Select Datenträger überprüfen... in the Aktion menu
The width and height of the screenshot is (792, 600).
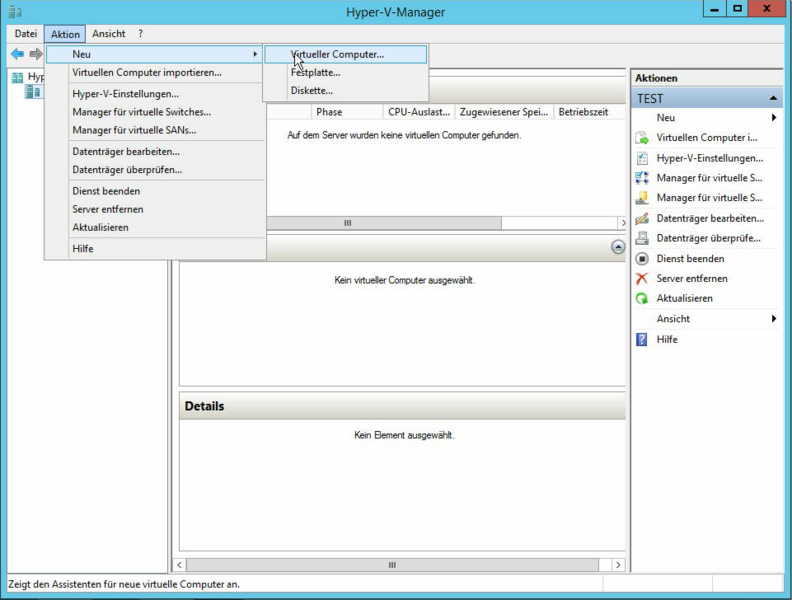pos(156,170)
